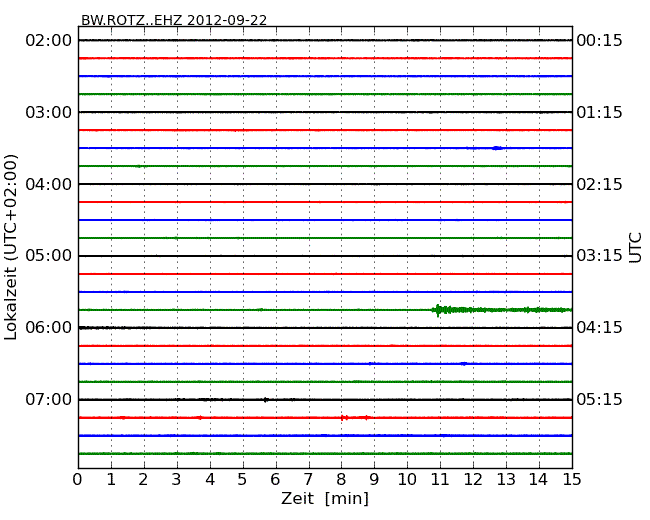Click the 05:15 UTC label
This screenshot has width=650, height=520.
(x=599, y=399)
